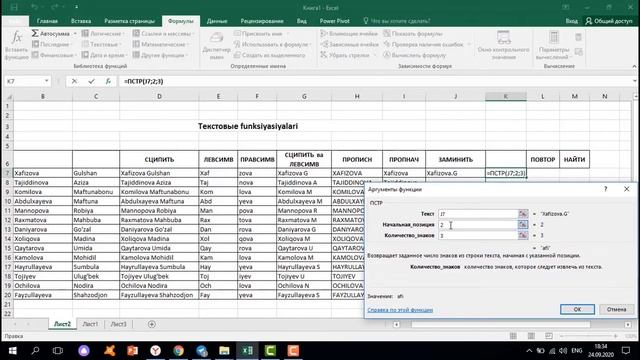Click Error Checking (Проверка наличия ошибок)
The height and width of the screenshot is (360, 640).
427,44
